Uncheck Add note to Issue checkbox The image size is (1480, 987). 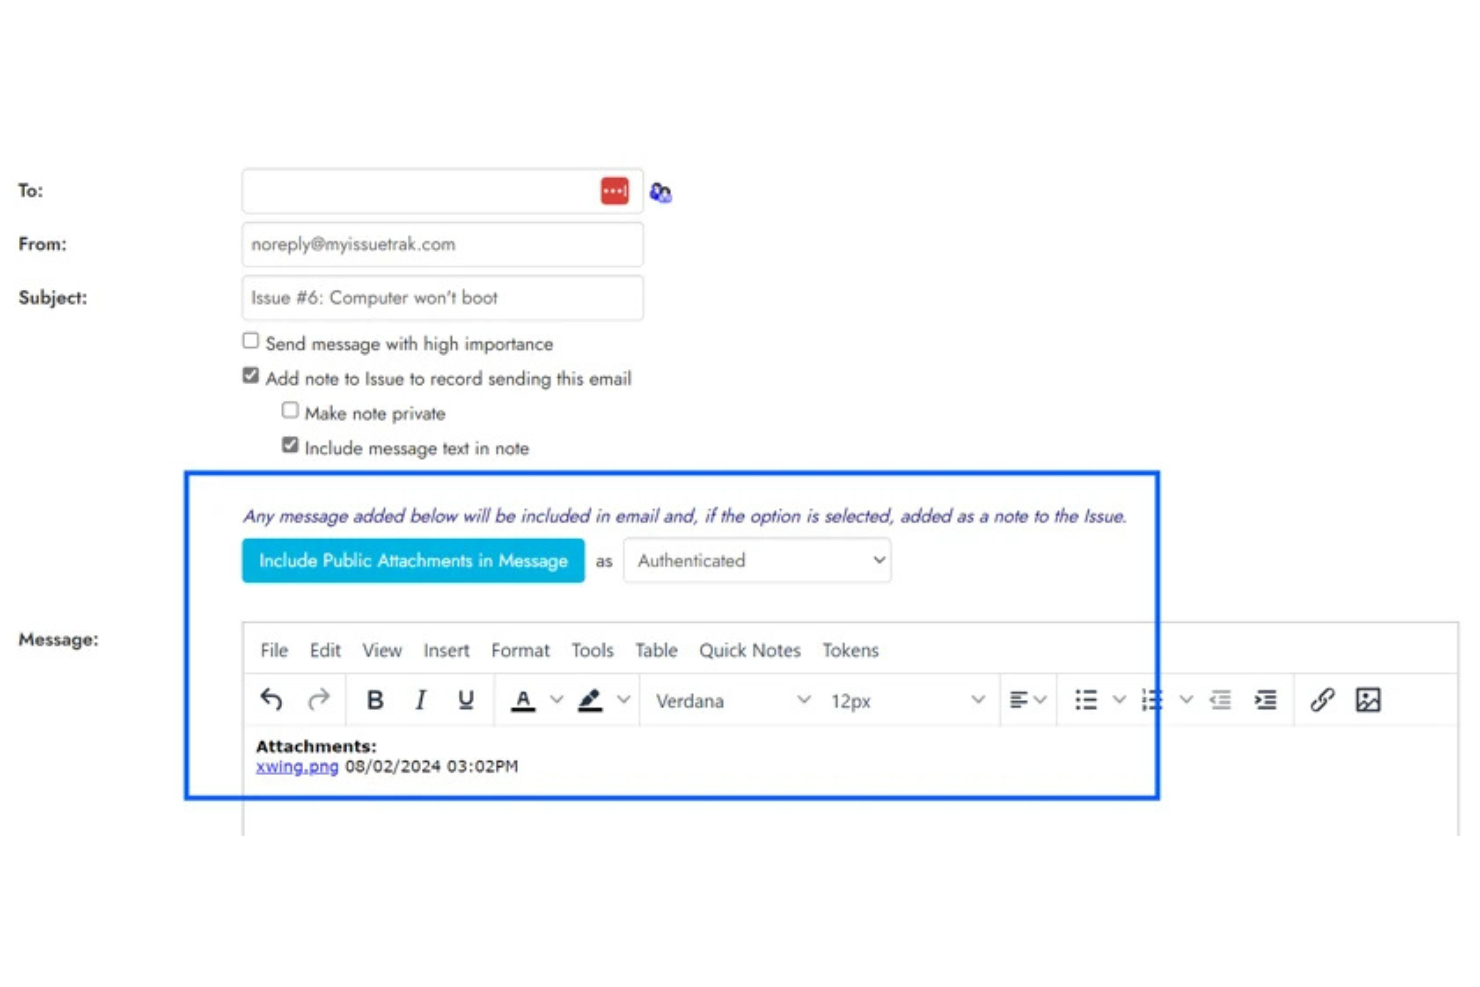pos(251,376)
